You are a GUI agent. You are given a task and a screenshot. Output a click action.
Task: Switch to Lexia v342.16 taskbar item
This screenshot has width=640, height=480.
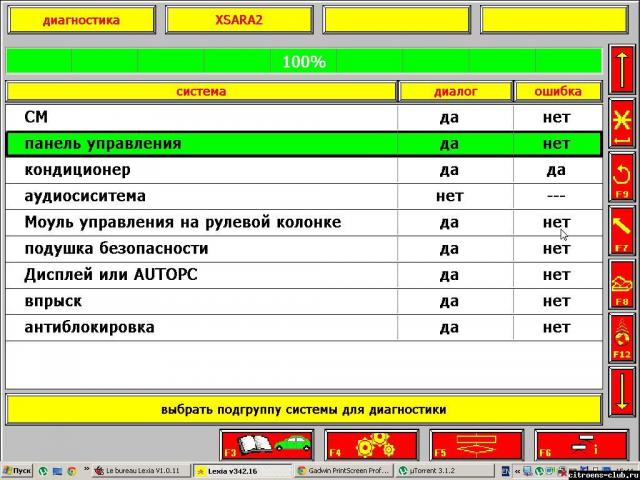tap(242, 471)
